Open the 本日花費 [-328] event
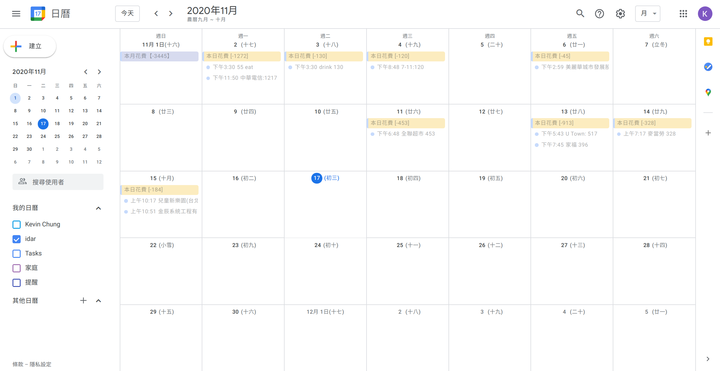The height and width of the screenshot is (371, 720). (652, 123)
